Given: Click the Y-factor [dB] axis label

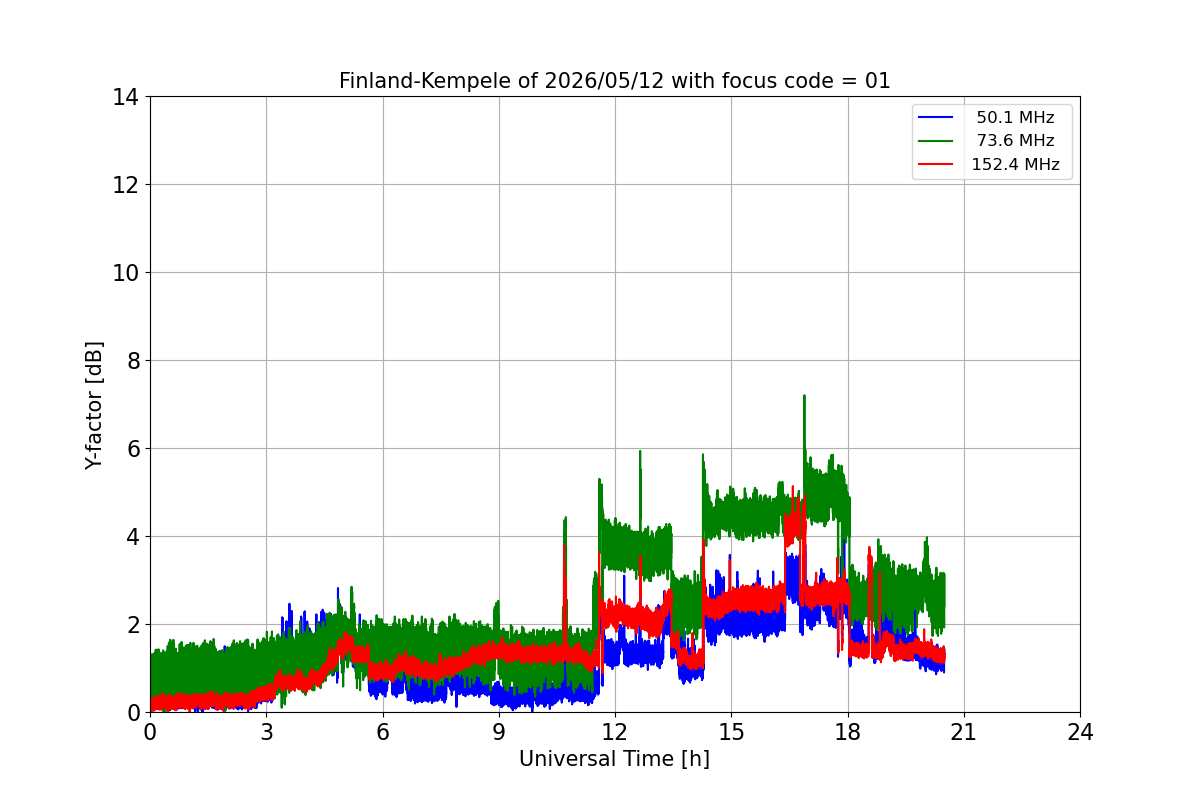Looking at the screenshot, I should [x=94, y=405].
